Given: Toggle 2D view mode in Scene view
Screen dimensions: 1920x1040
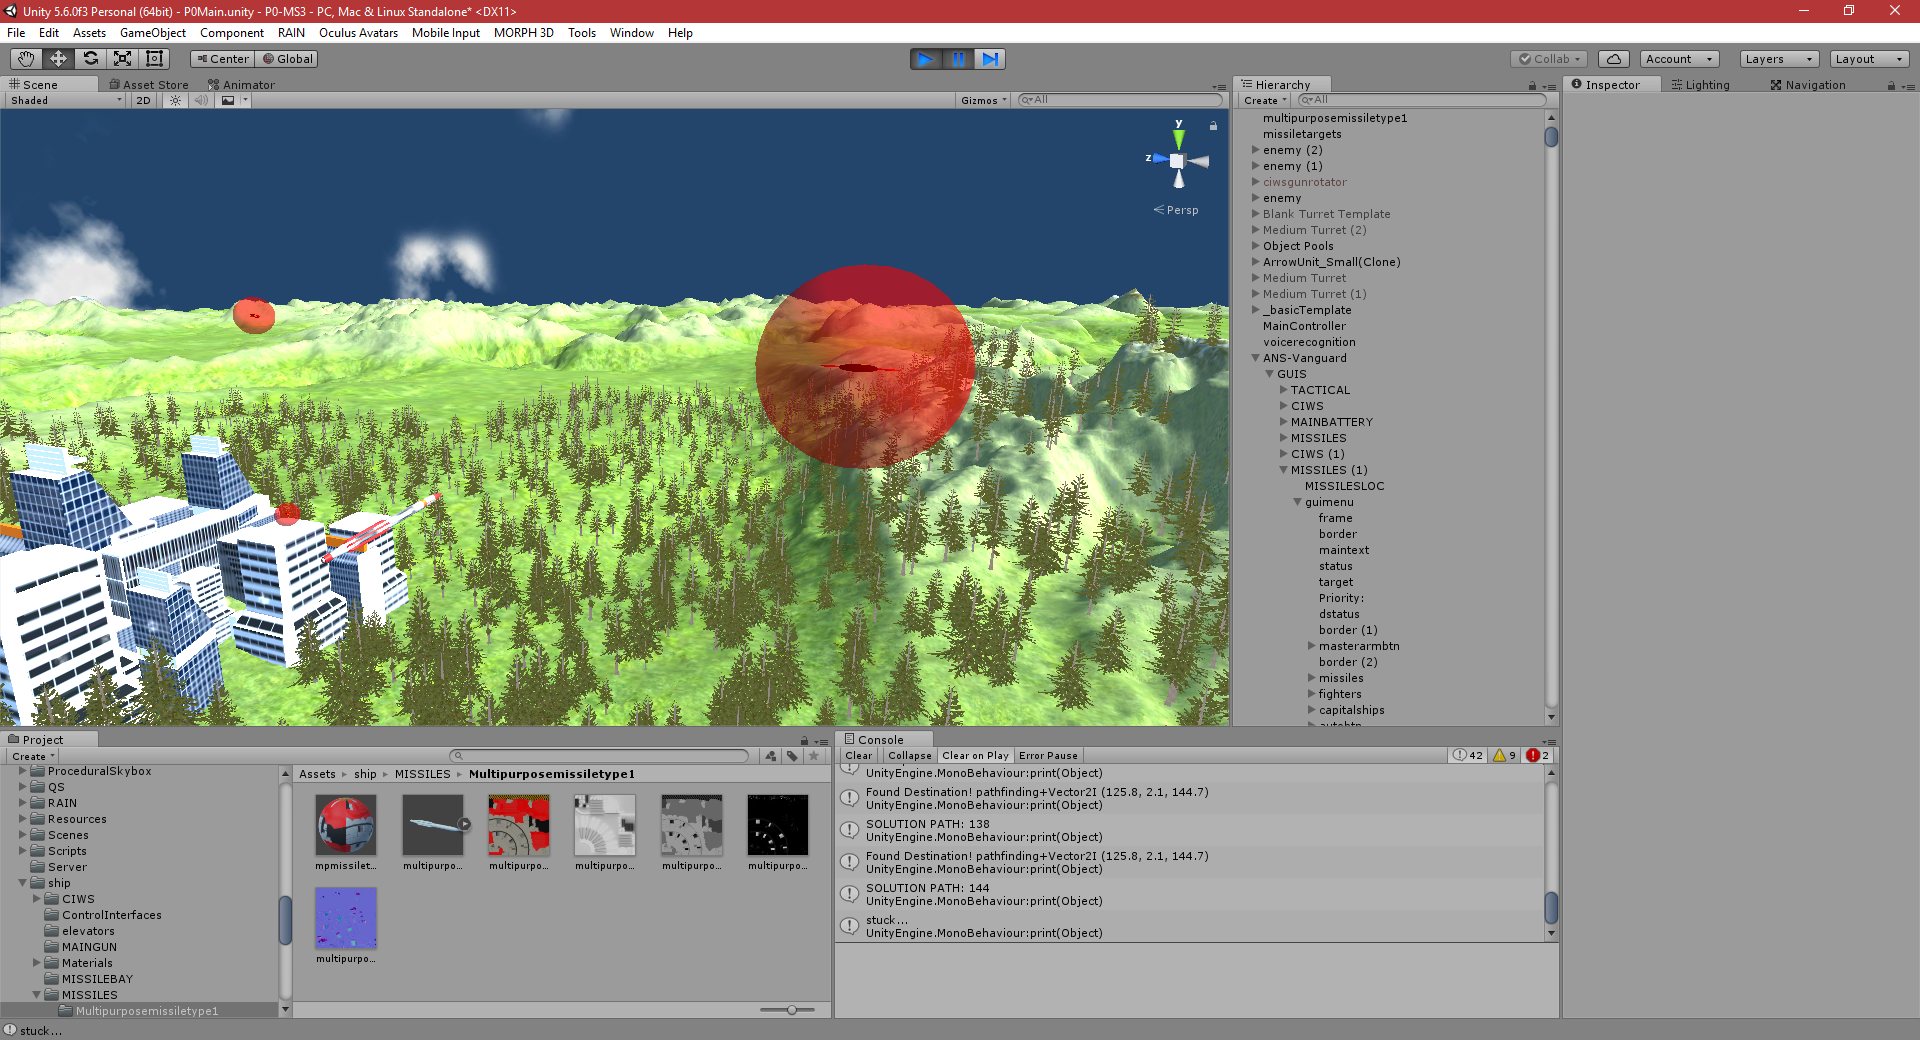Looking at the screenshot, I should [143, 100].
